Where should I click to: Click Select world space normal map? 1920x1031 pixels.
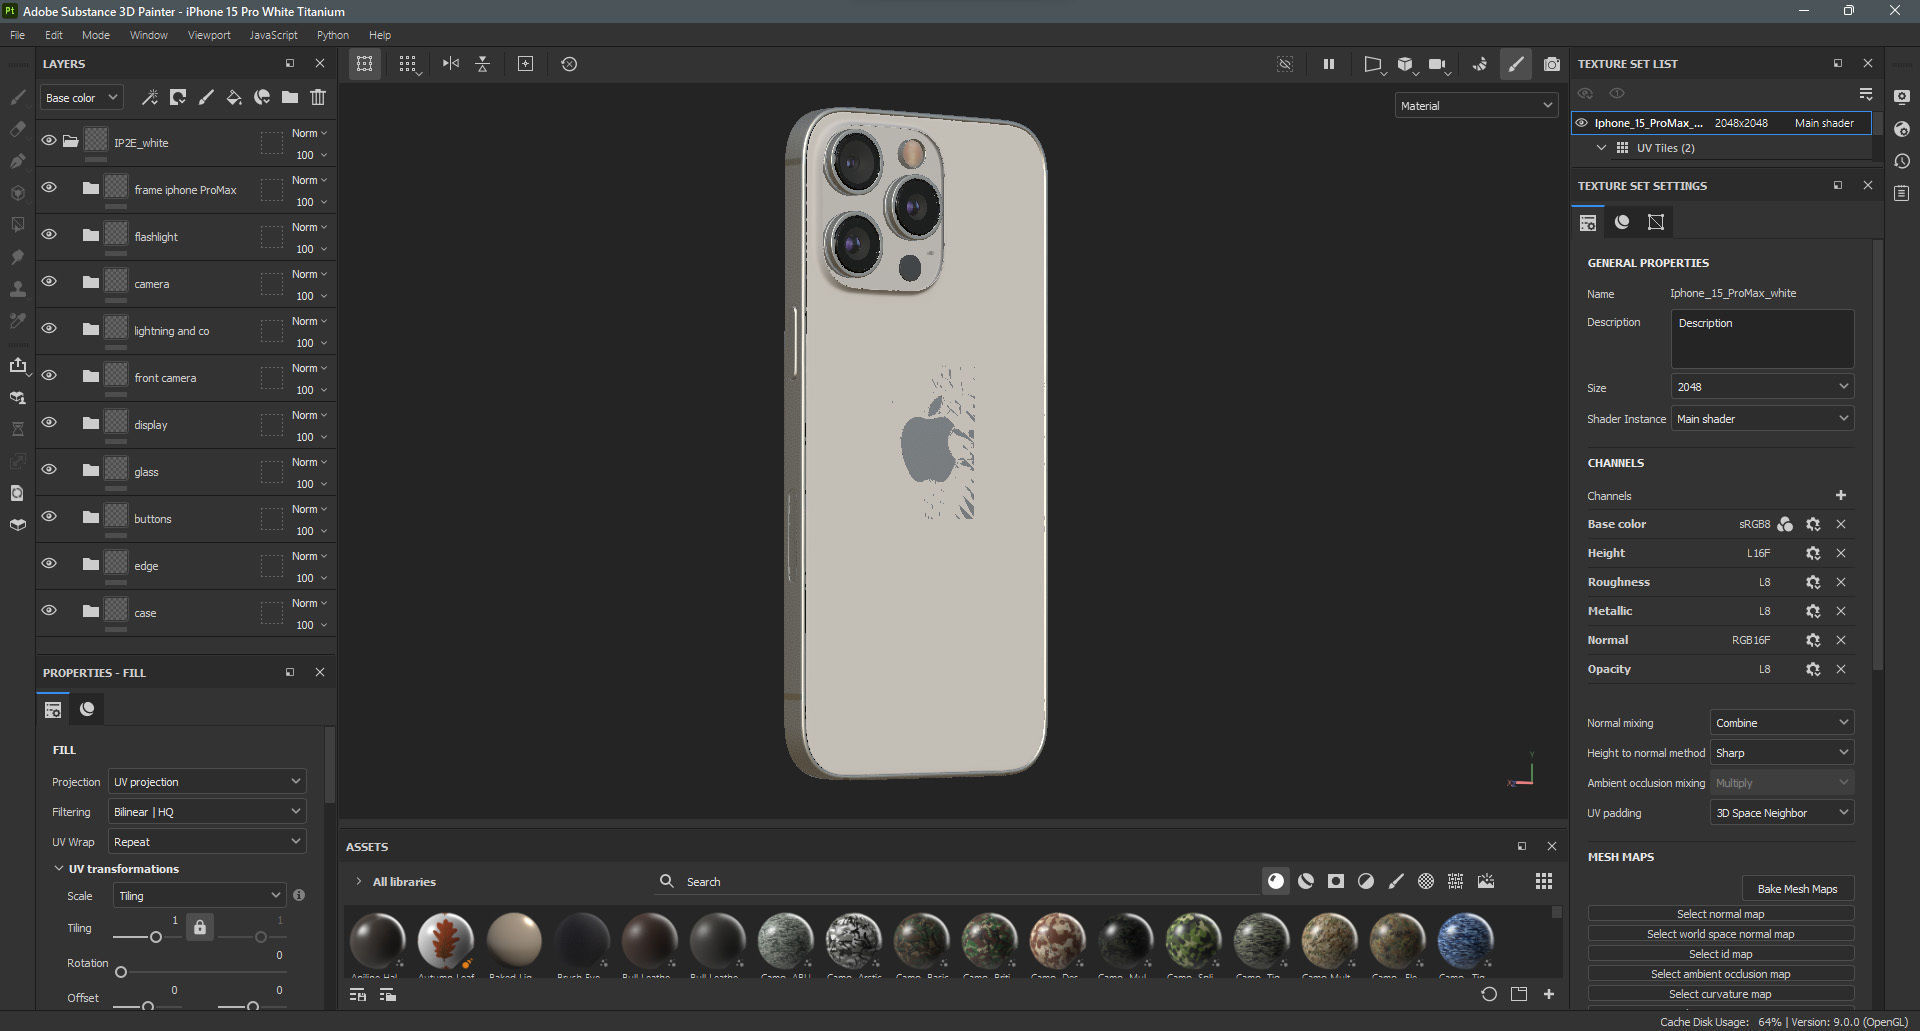(x=1720, y=933)
